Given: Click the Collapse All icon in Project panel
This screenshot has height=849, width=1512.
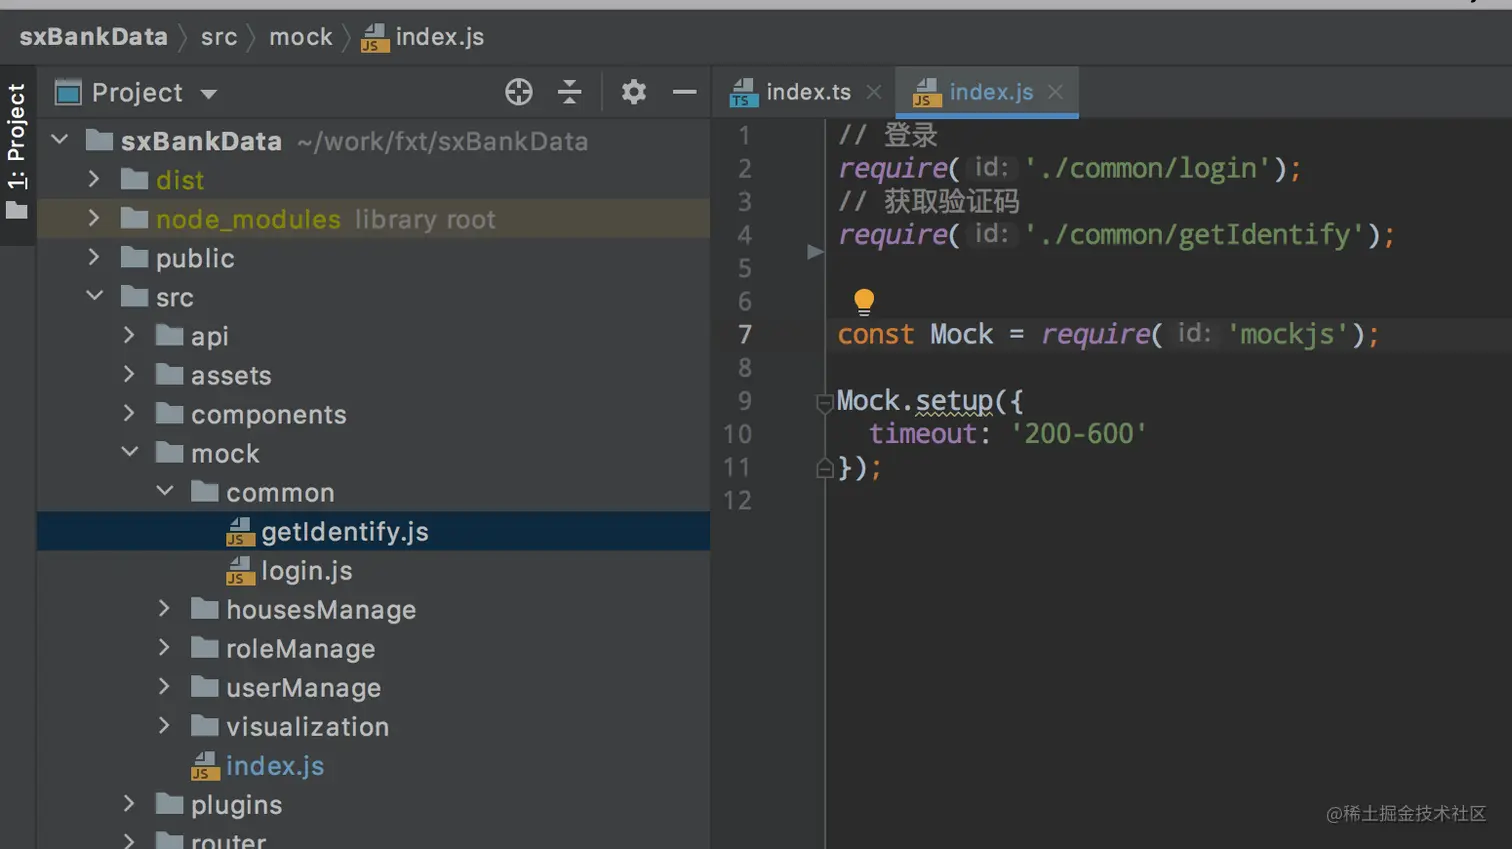Looking at the screenshot, I should click(x=570, y=92).
